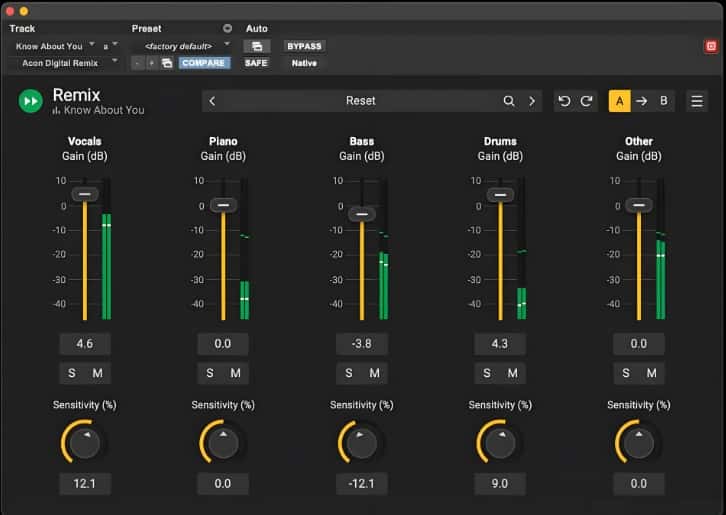
Task: Click the Vocals gain value field 4.6
Action: (x=85, y=344)
